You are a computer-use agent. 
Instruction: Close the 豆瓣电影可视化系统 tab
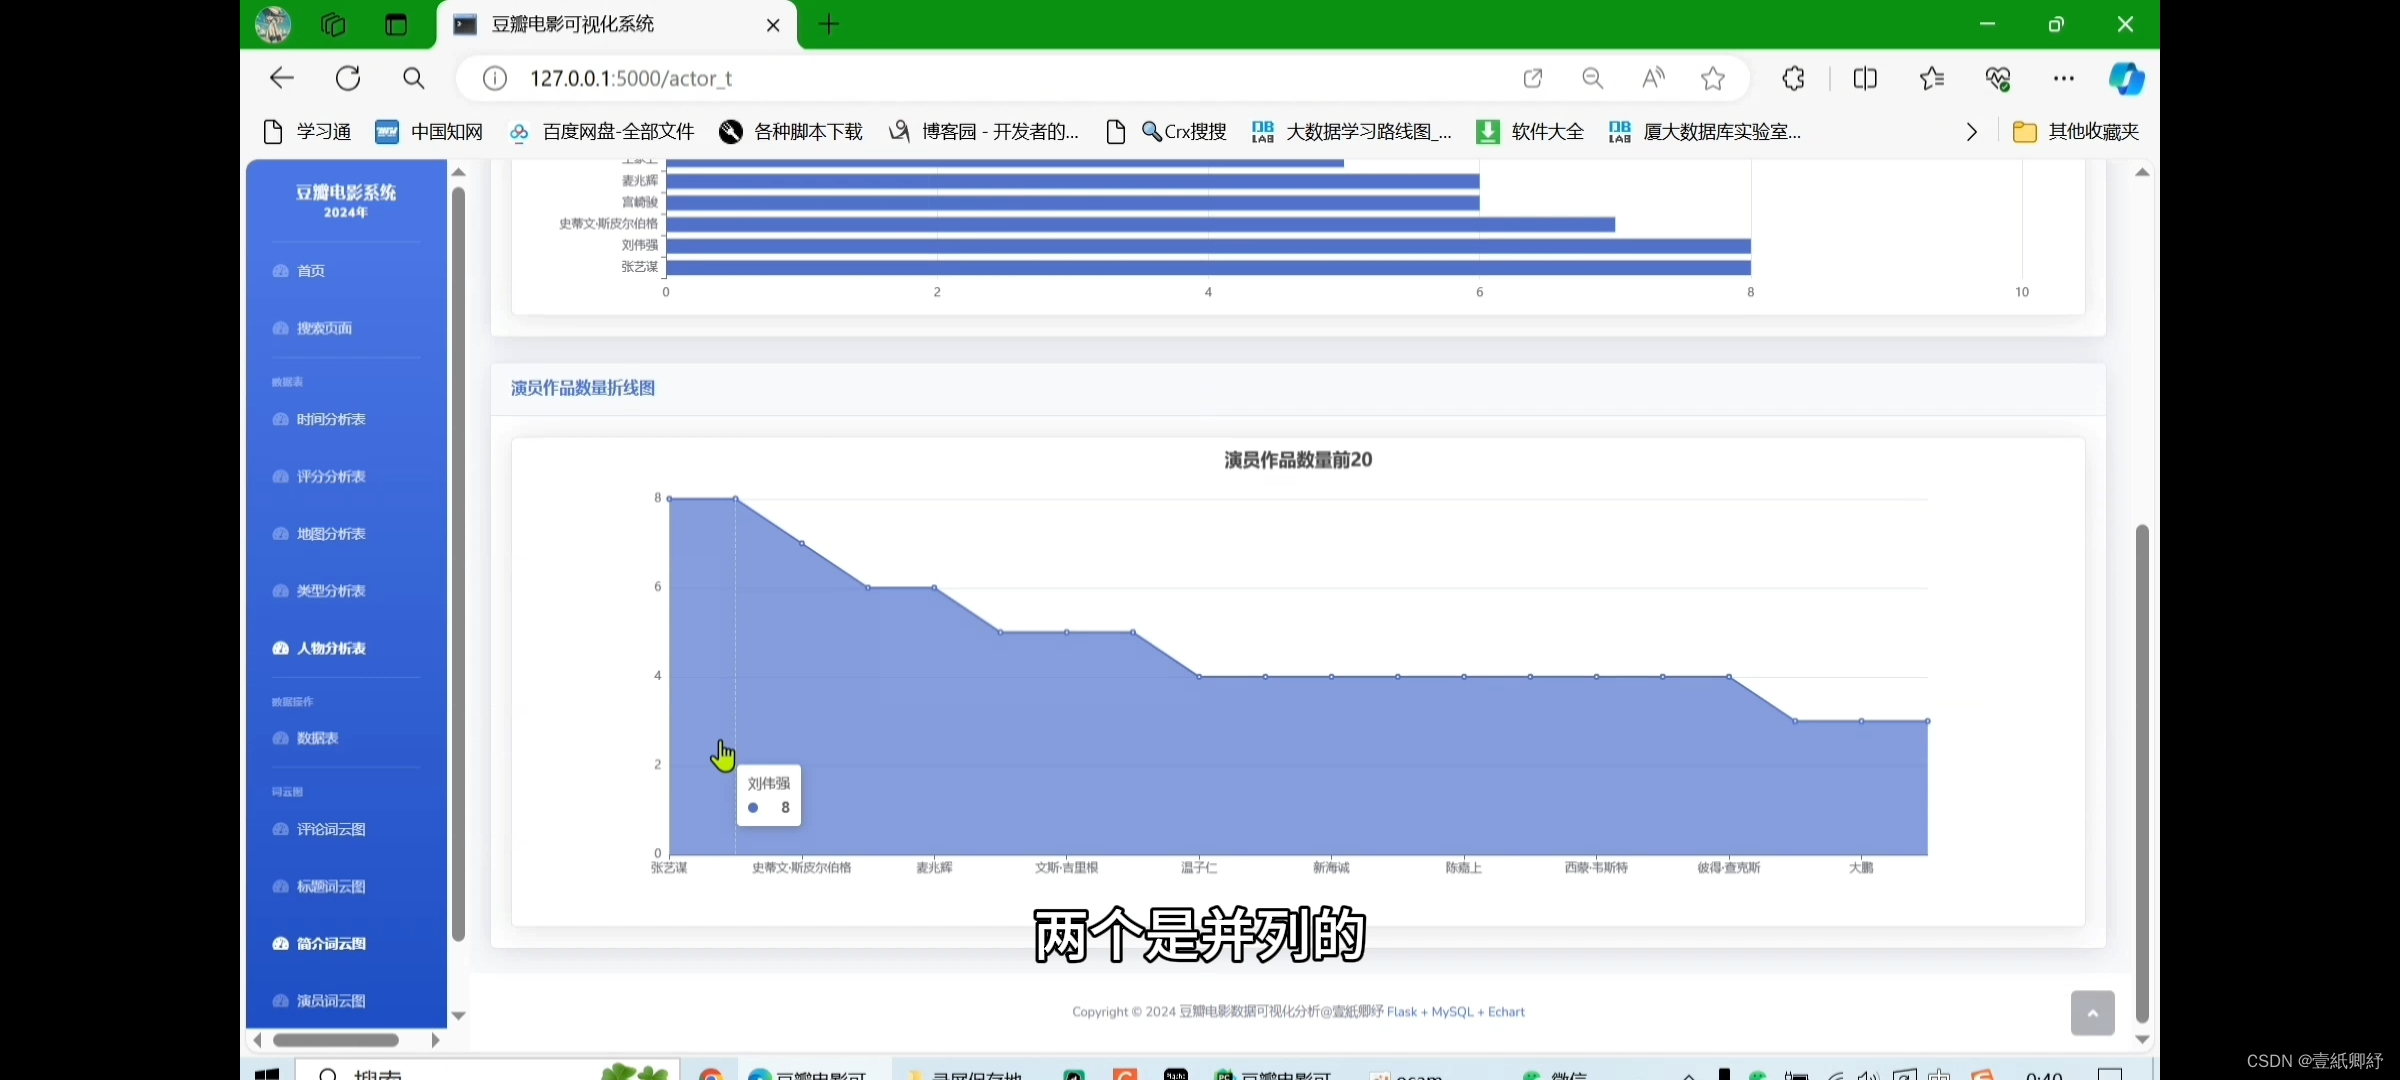click(x=772, y=25)
